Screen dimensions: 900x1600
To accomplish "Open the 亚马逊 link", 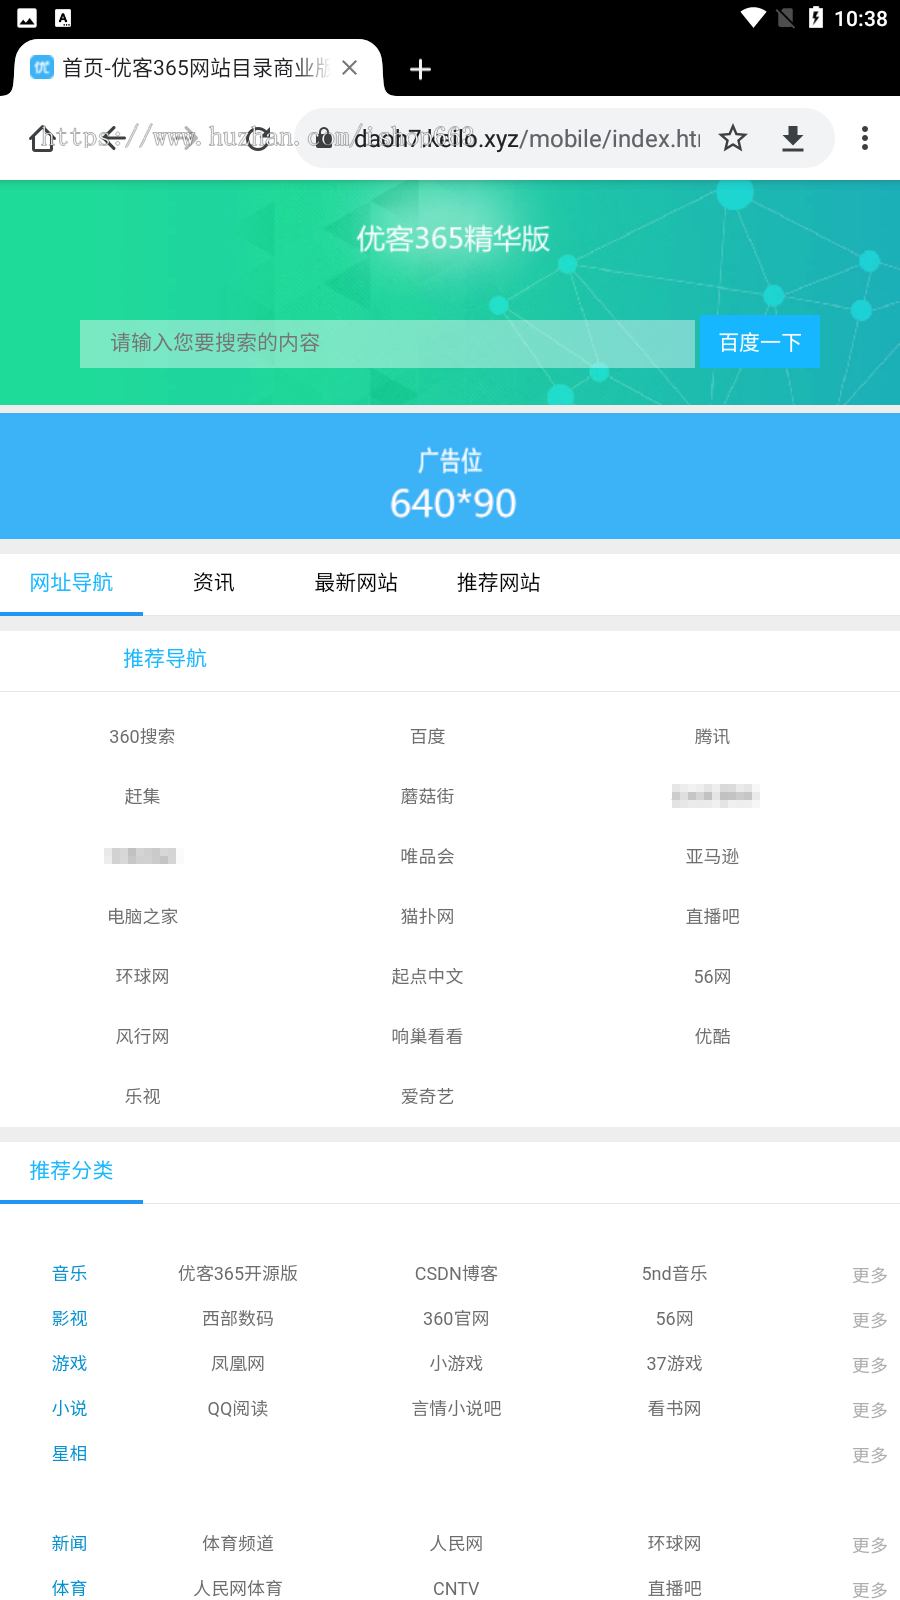I will pyautogui.click(x=712, y=857).
